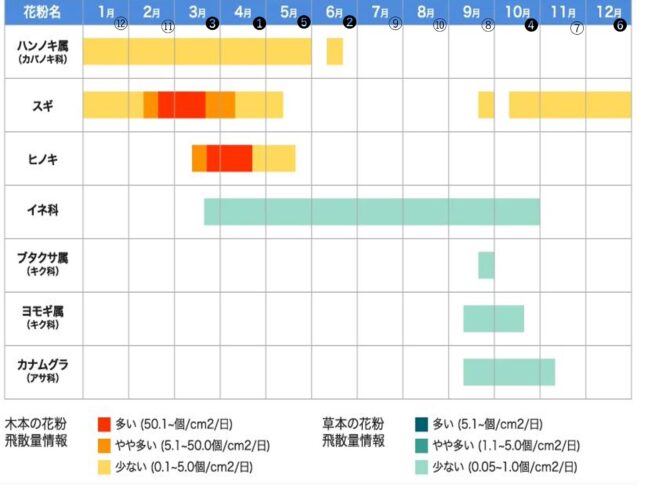
Task: Select the 5月 column header
Action: click(289, 12)
